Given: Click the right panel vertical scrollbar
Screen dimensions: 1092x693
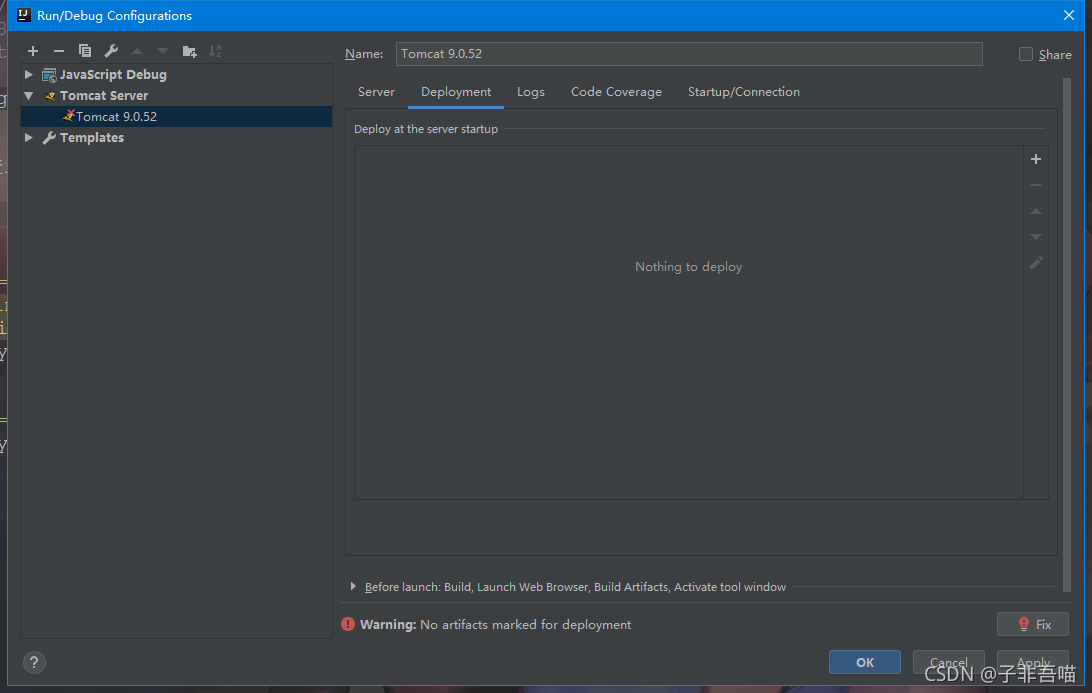Looking at the screenshot, I should 1067,334.
